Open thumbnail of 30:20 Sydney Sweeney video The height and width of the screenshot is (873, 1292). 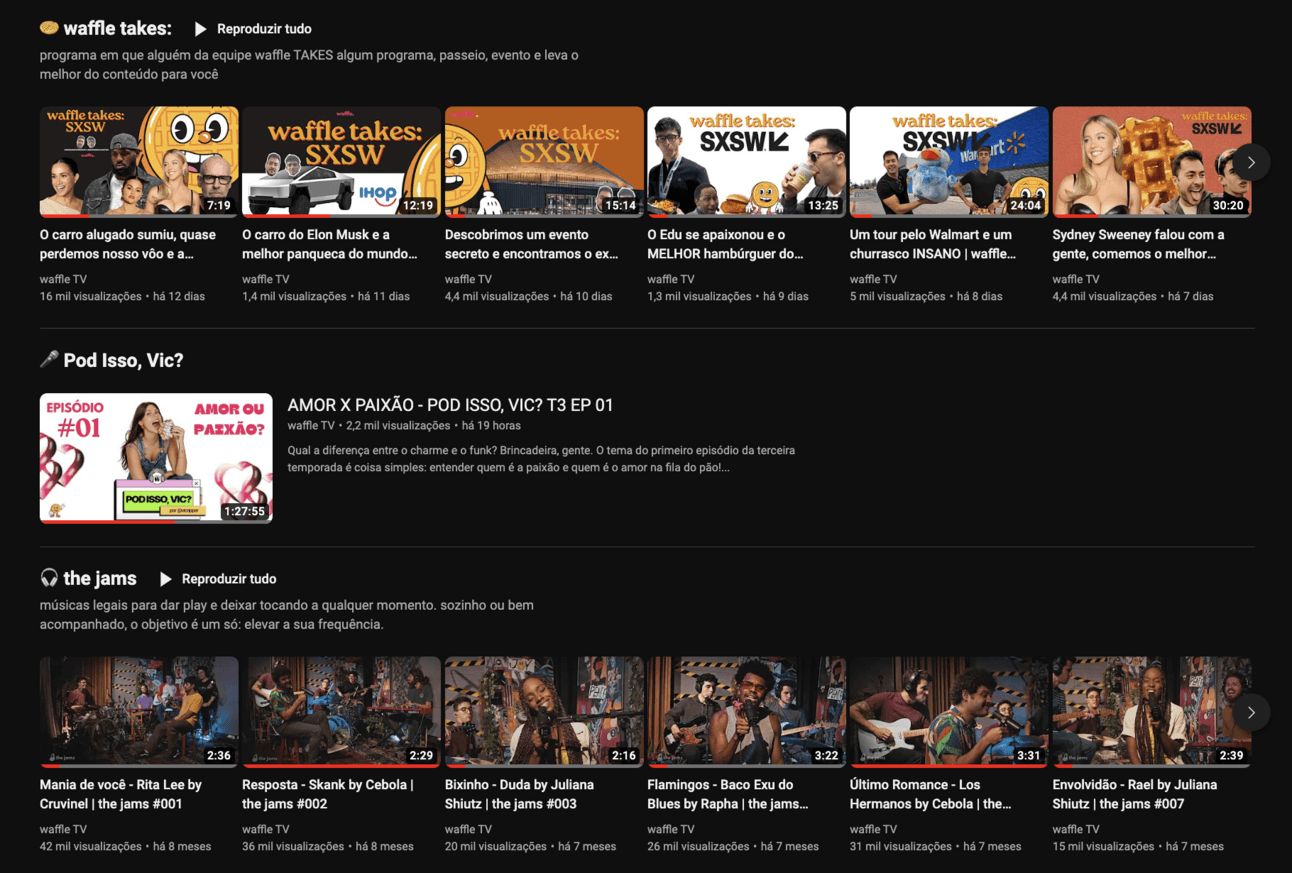1152,162
